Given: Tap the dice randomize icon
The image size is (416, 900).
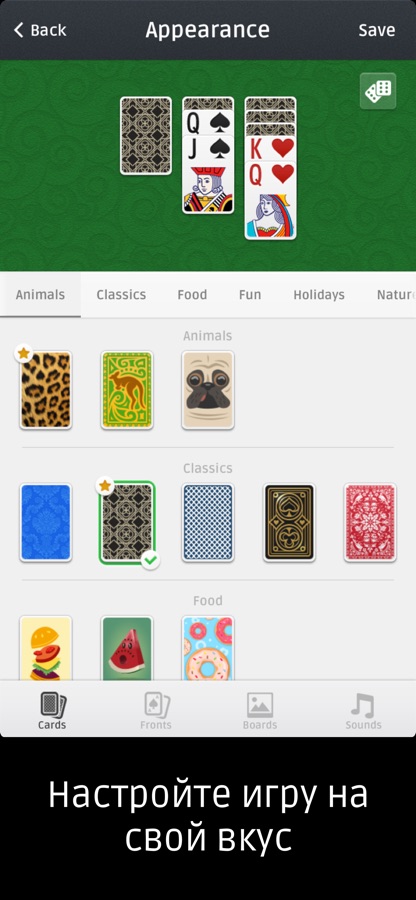Looking at the screenshot, I should 378,91.
